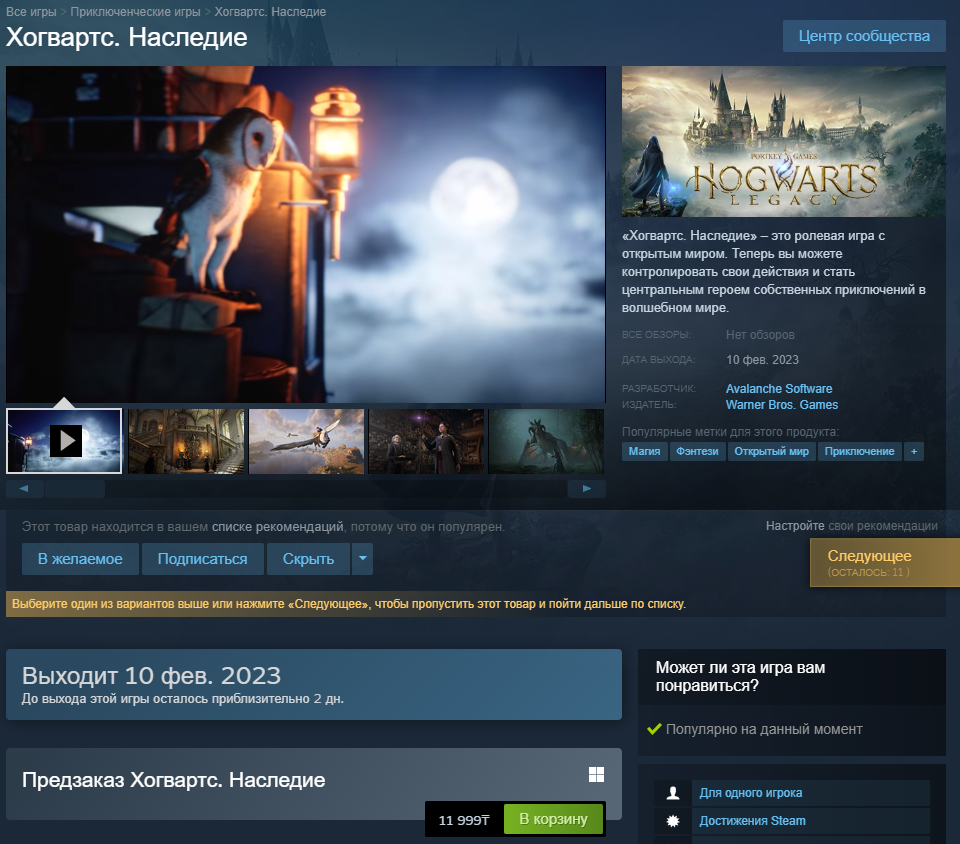
Task: View the hippogriff flying screenshot thumbnail
Action: 307,441
